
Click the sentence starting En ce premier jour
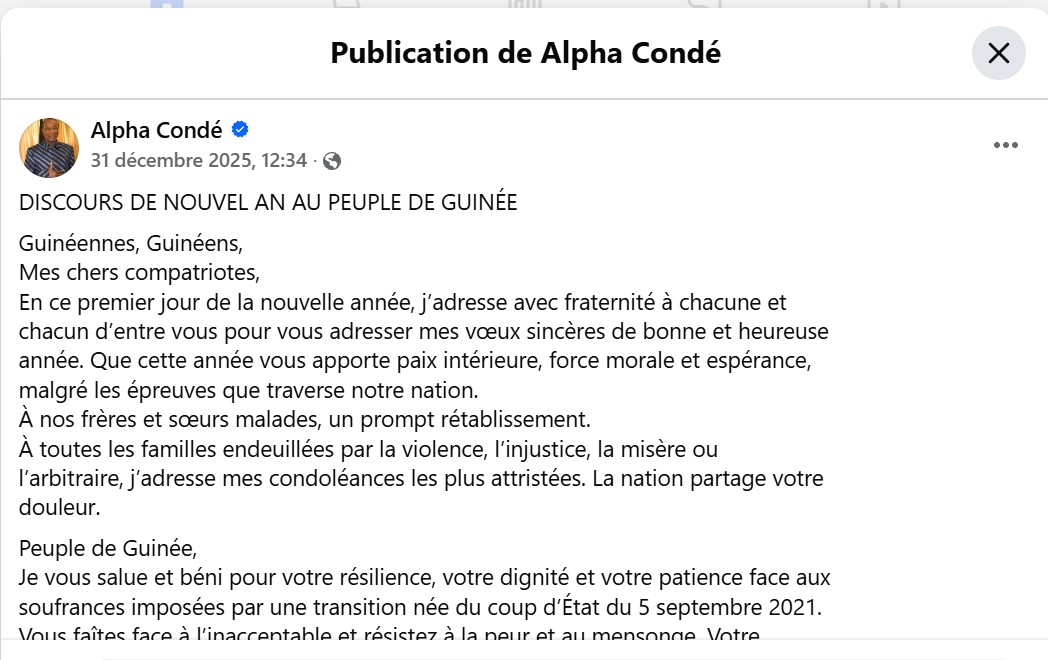click(403, 301)
